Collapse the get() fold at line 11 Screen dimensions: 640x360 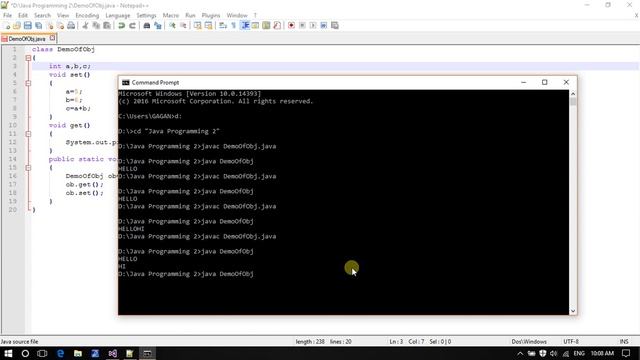[28, 134]
